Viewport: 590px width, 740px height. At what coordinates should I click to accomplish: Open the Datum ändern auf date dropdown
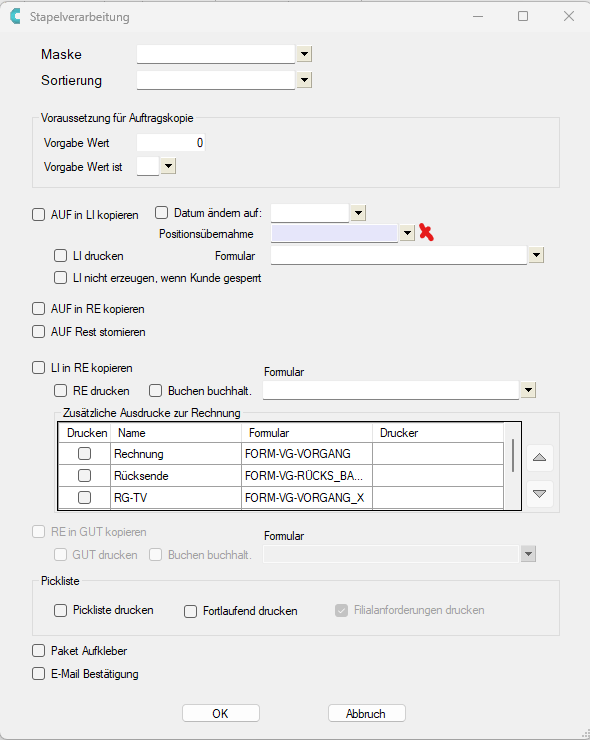(358, 213)
